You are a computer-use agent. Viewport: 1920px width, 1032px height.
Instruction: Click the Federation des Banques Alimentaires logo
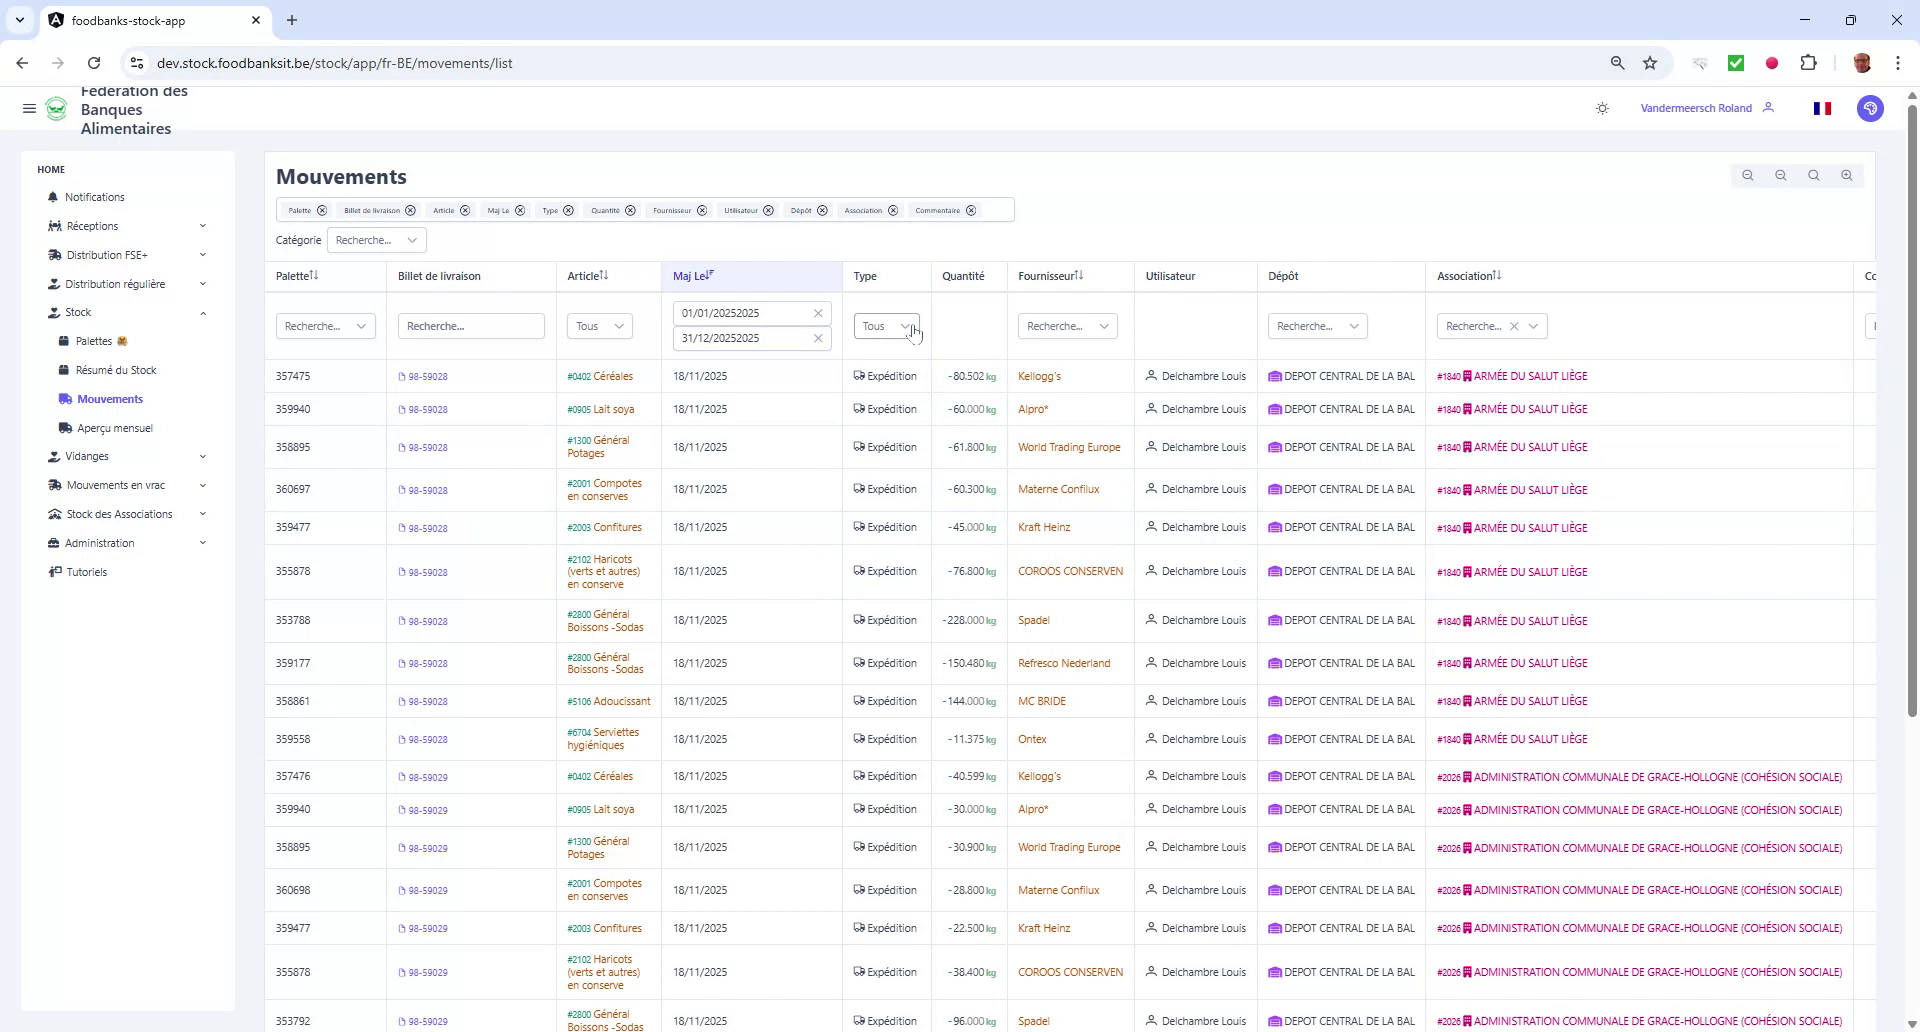[57, 109]
